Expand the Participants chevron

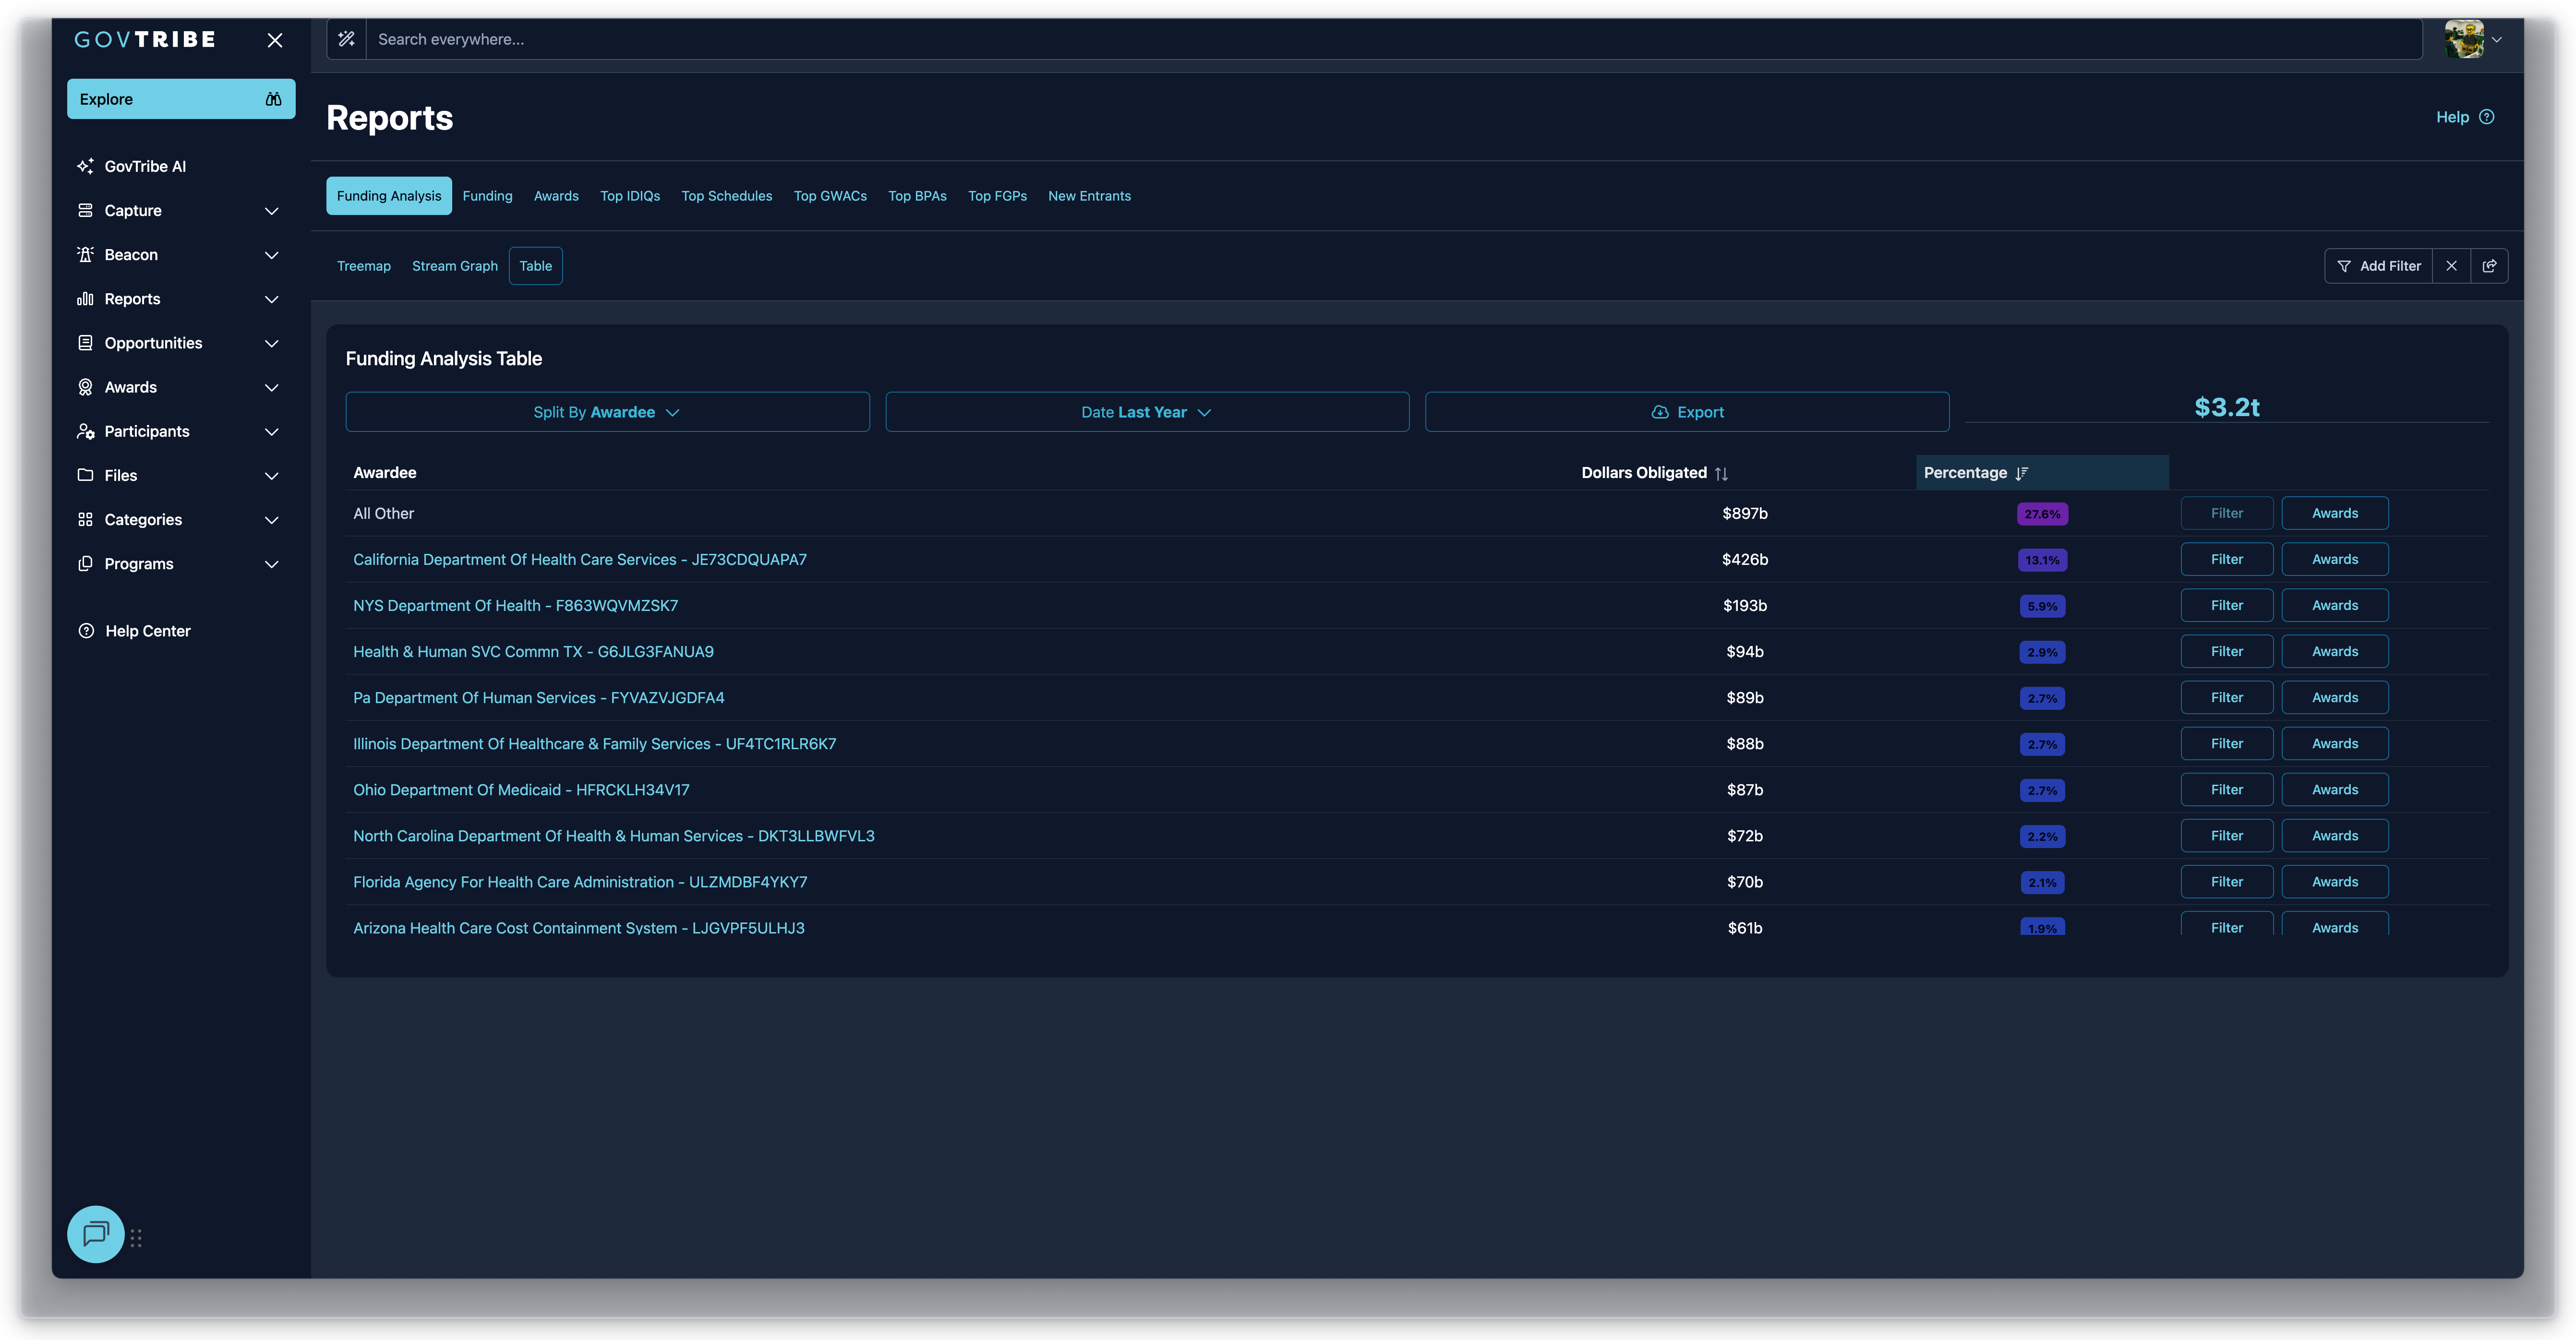(x=271, y=431)
